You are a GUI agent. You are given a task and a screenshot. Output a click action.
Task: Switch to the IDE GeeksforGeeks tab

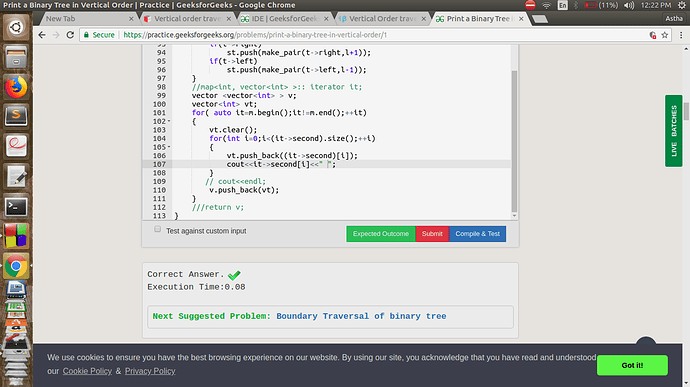(285, 19)
